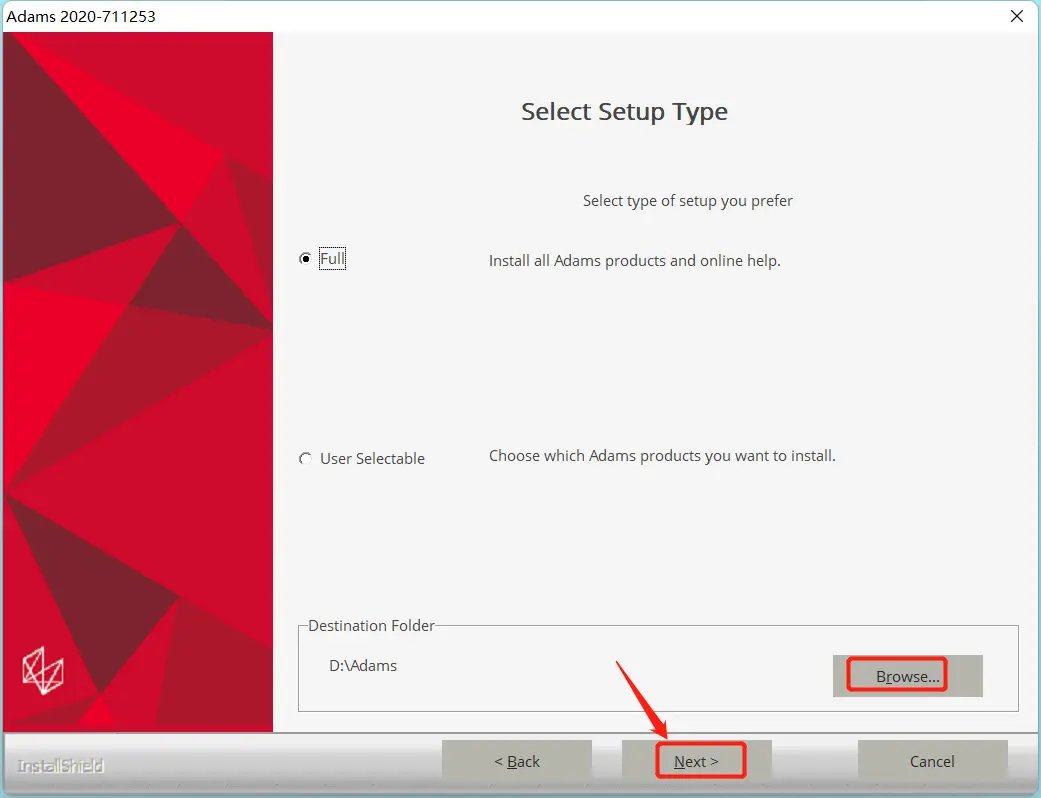Go back with the Back button
The width and height of the screenshot is (1041, 798).
coord(517,761)
